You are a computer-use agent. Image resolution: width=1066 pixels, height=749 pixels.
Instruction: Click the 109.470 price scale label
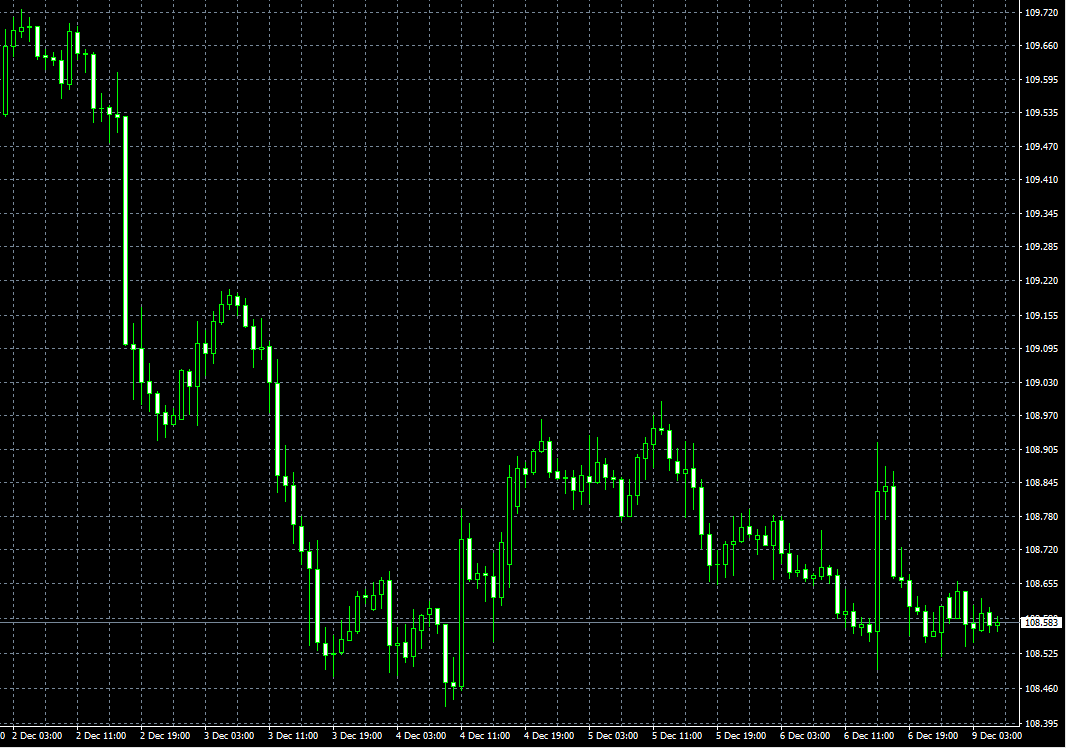click(1042, 146)
